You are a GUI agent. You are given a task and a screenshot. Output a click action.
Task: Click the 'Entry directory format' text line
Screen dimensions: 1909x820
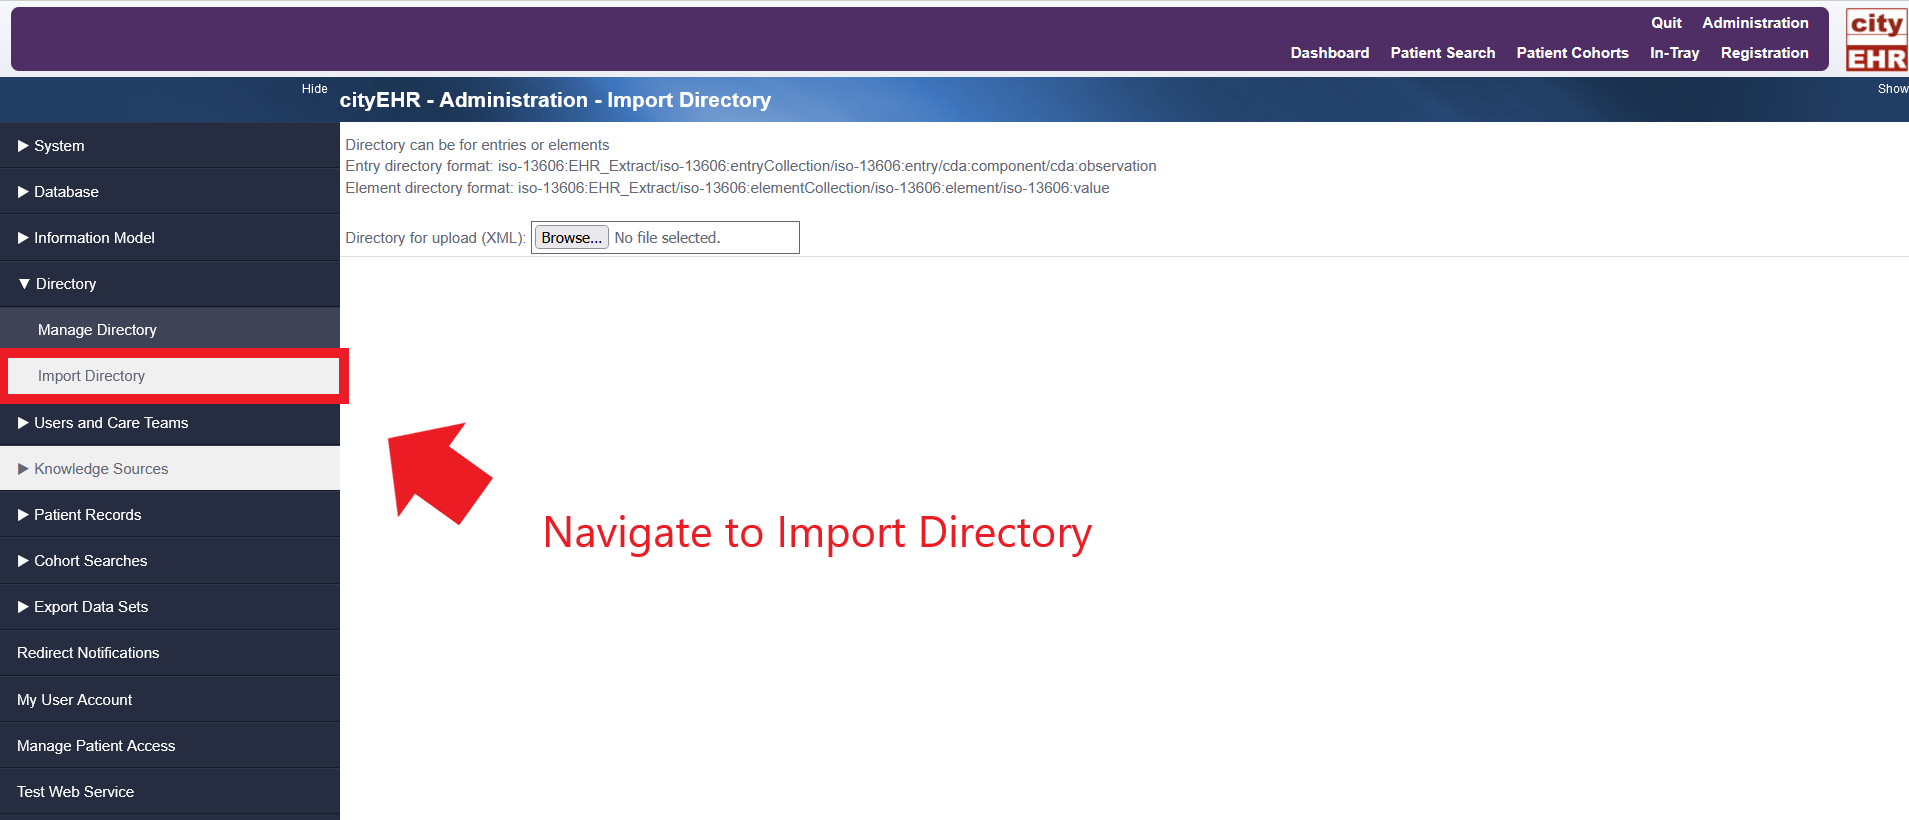[x=751, y=166]
